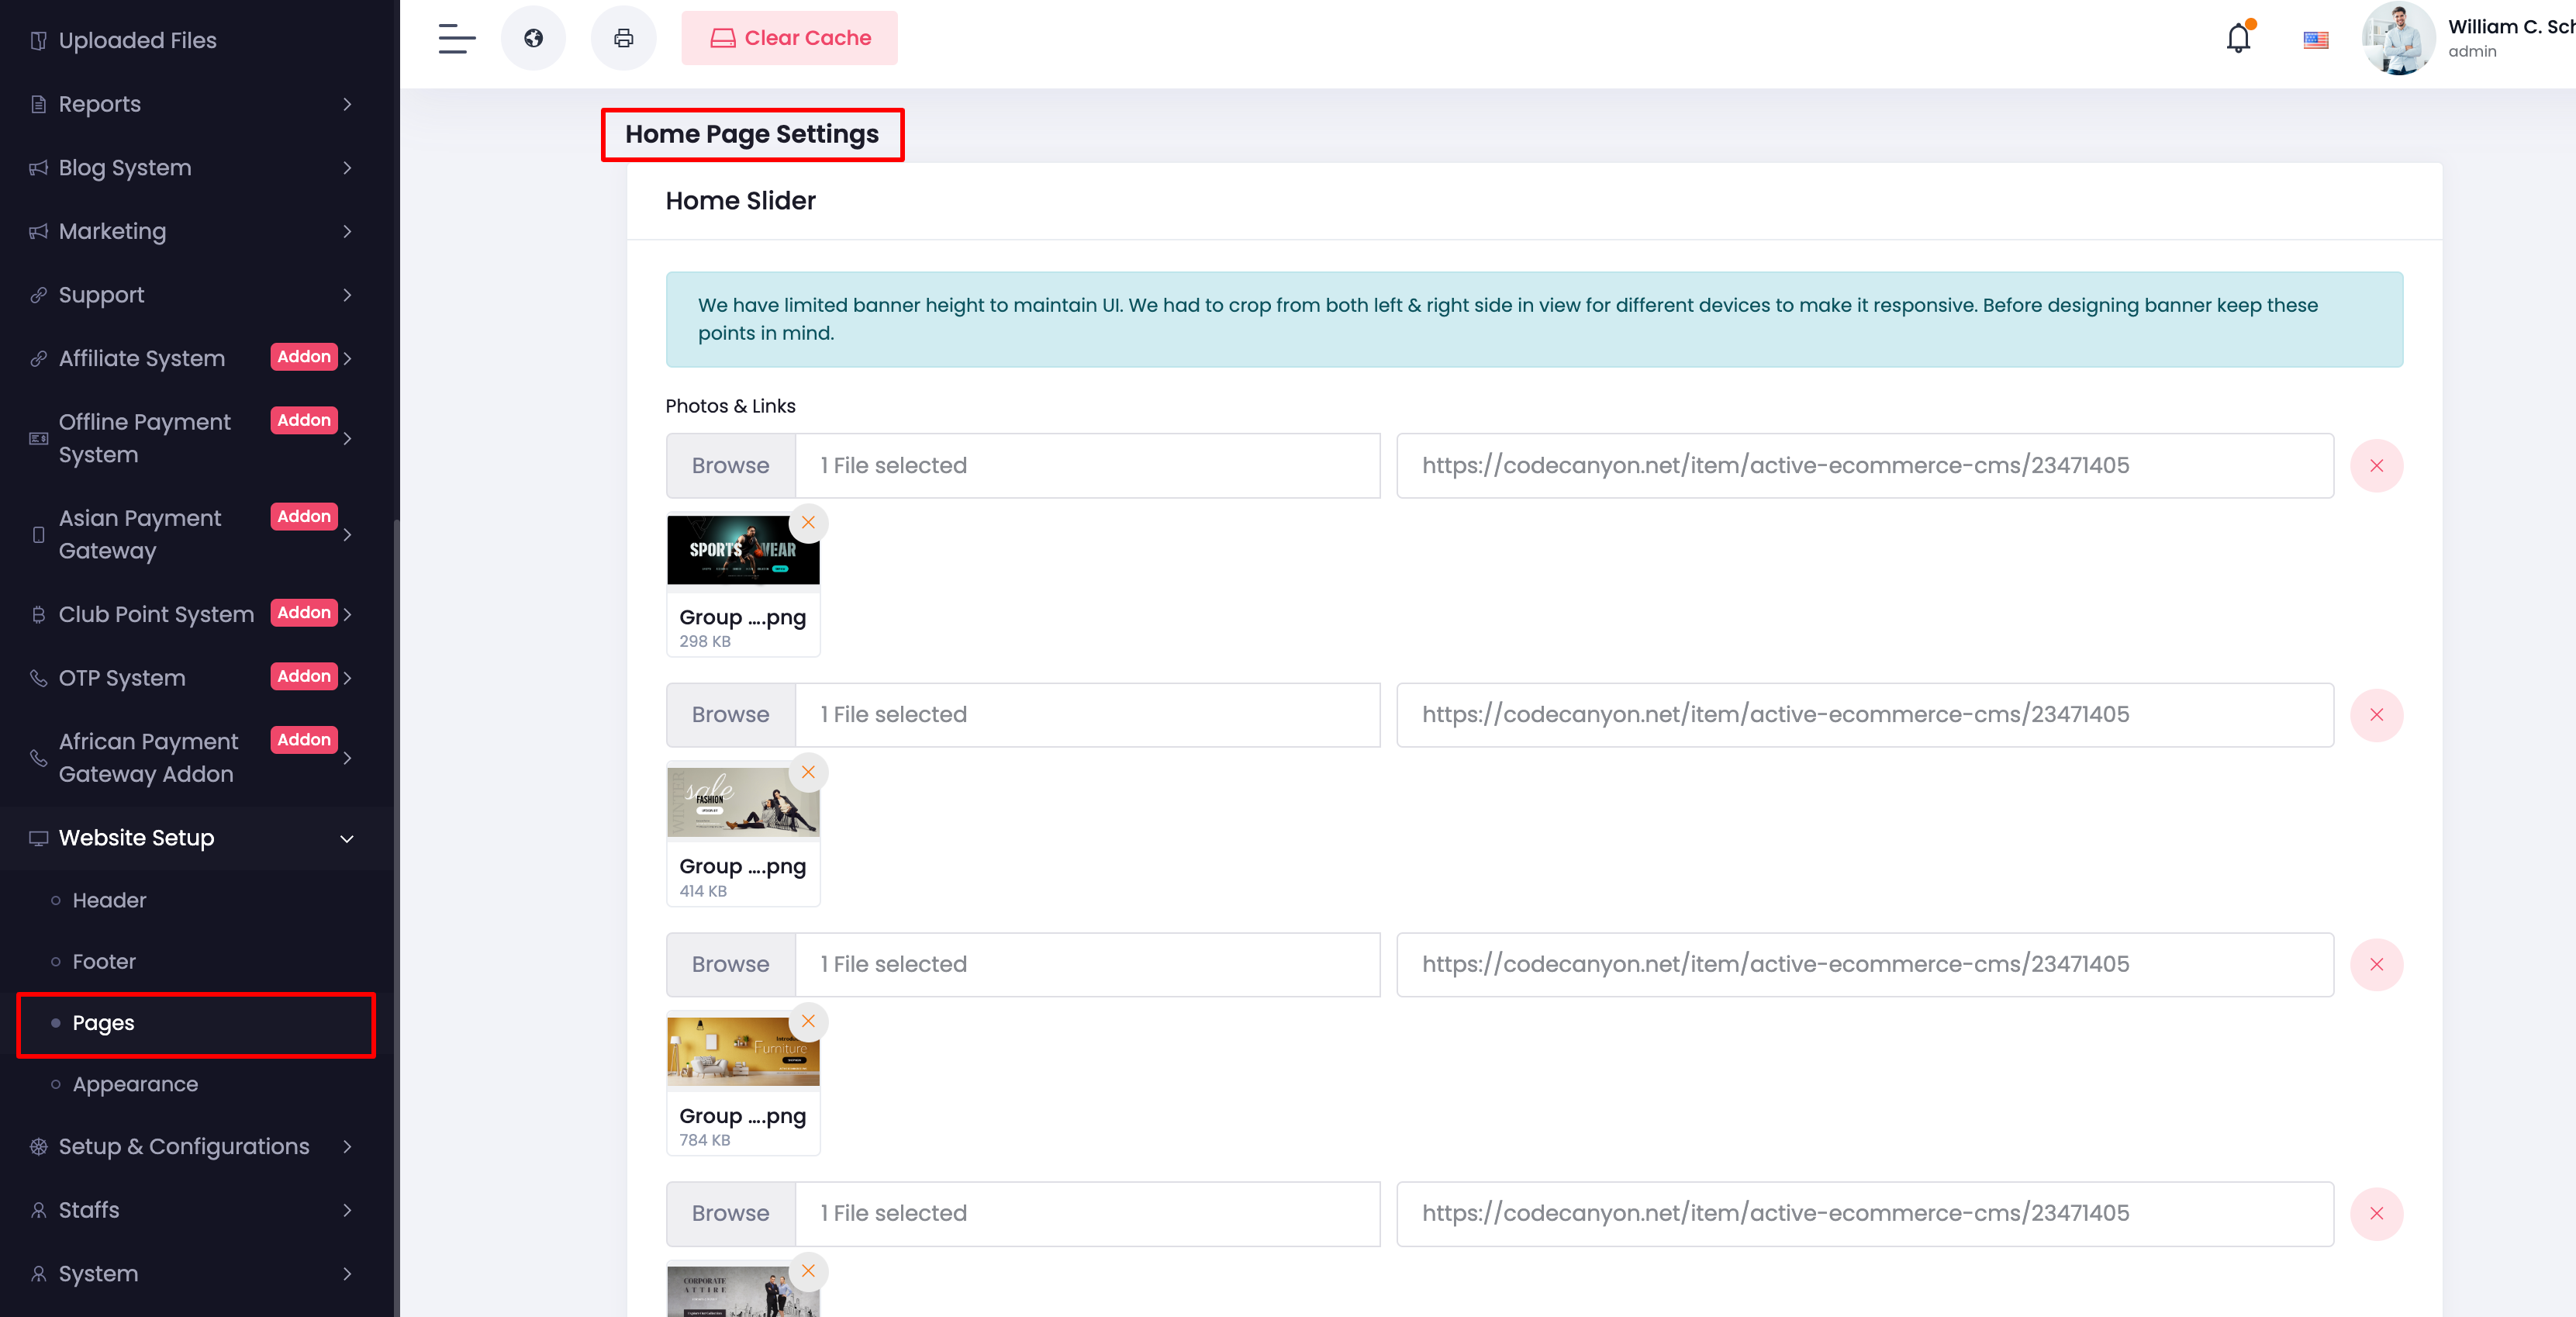Expand the Support chevron
Screen dimensions: 2576x1317
pyautogui.click(x=347, y=295)
